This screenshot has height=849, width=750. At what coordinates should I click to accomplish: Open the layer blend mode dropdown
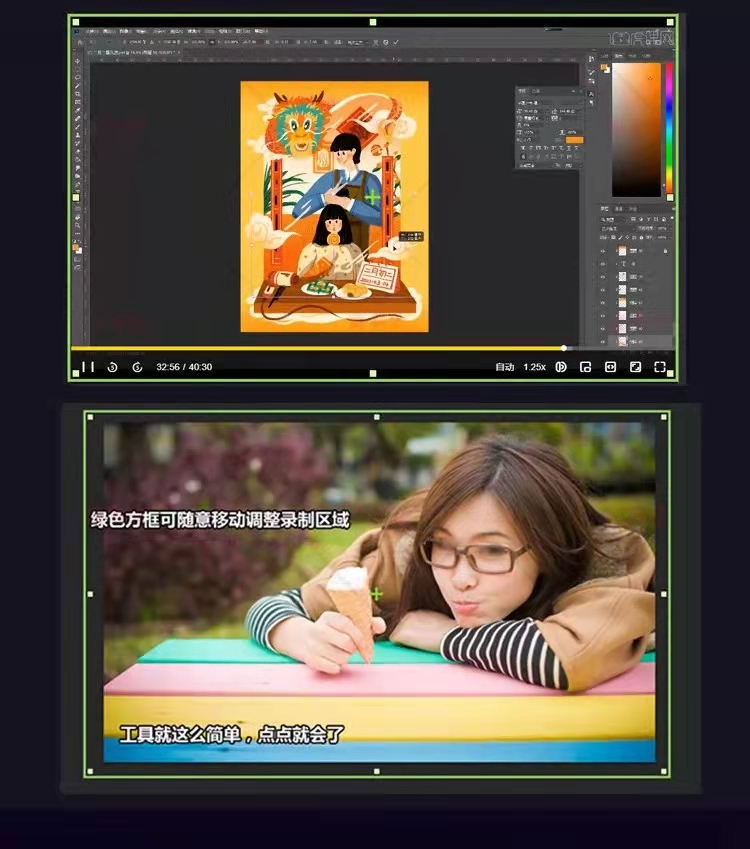pos(617,229)
